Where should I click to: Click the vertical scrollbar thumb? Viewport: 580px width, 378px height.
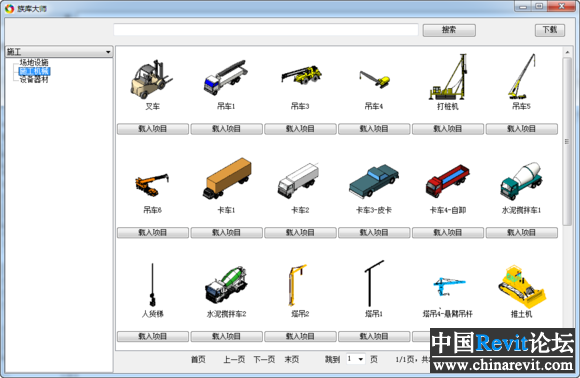point(567,141)
